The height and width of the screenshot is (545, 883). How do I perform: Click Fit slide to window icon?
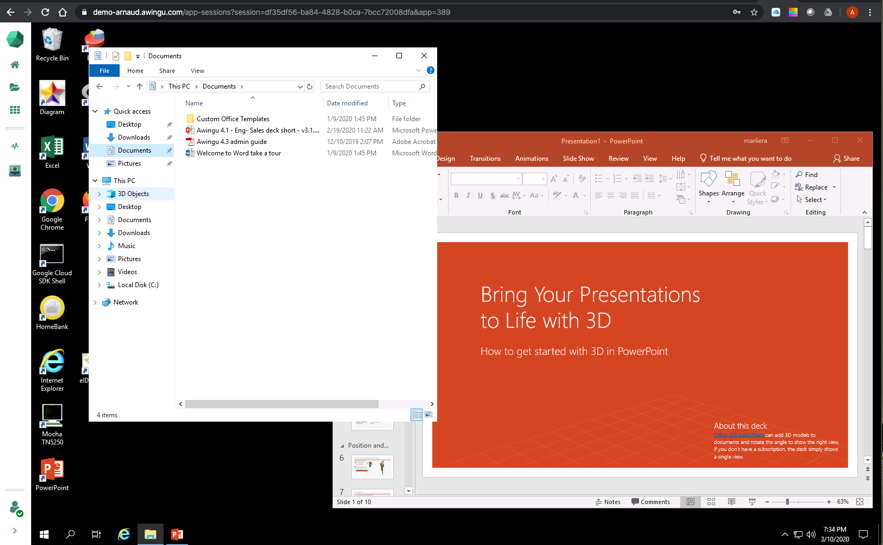click(859, 502)
